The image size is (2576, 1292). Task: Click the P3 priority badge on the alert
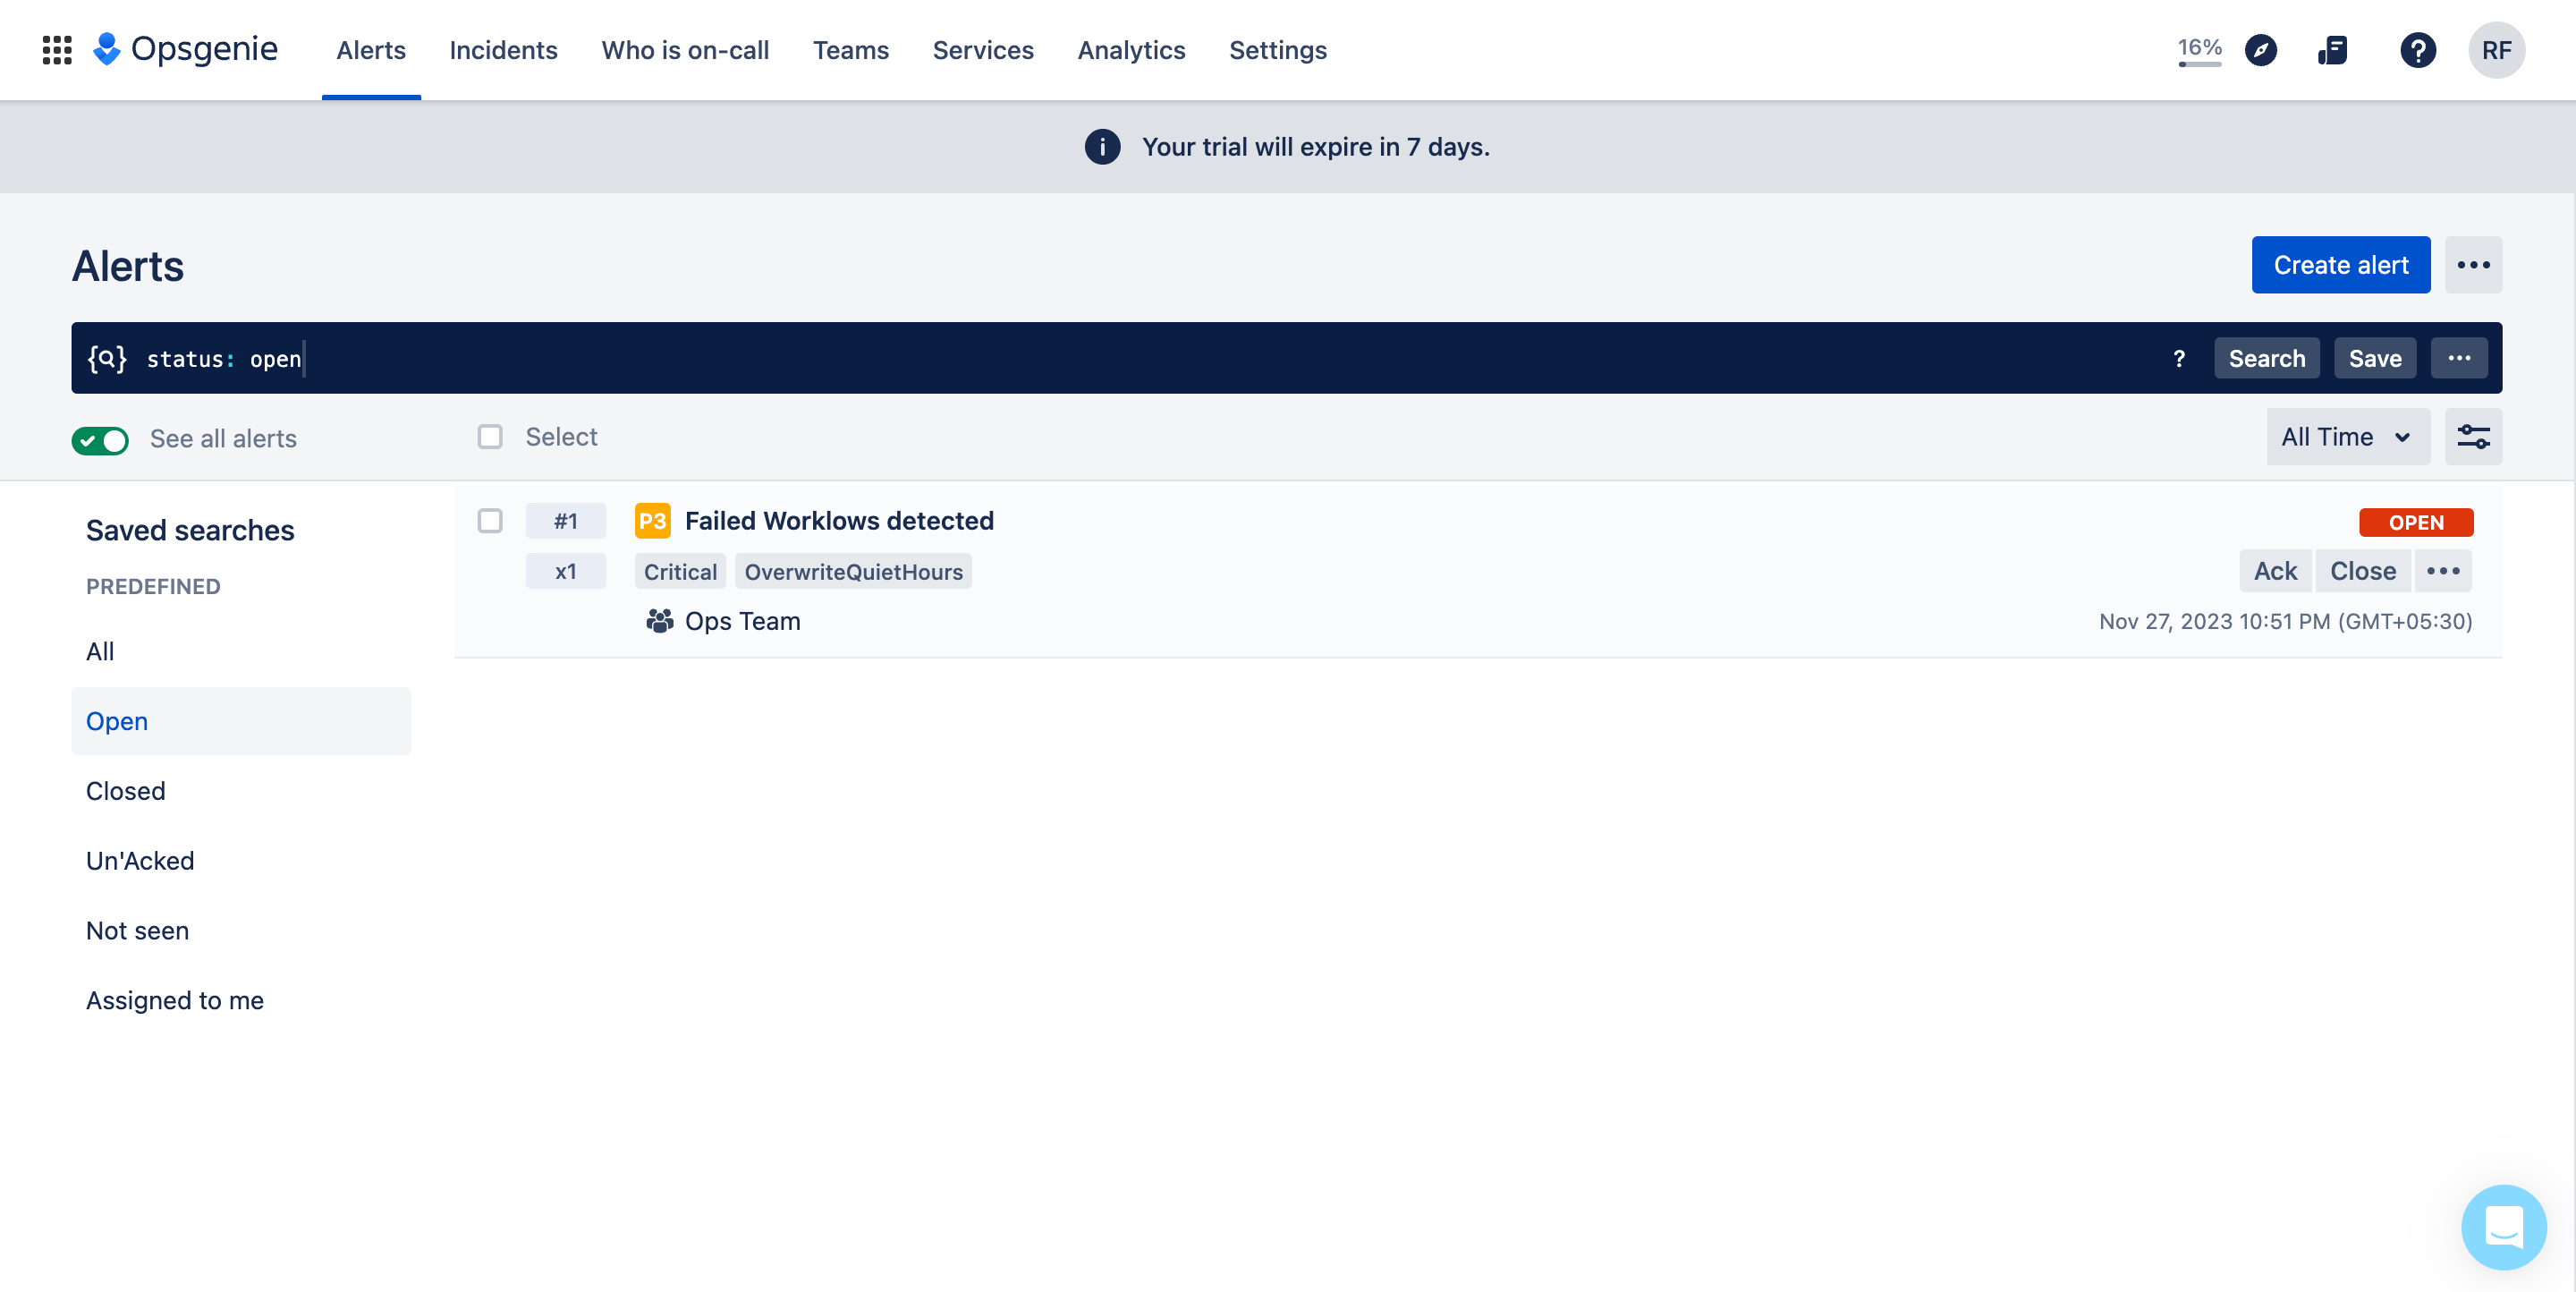tap(653, 520)
